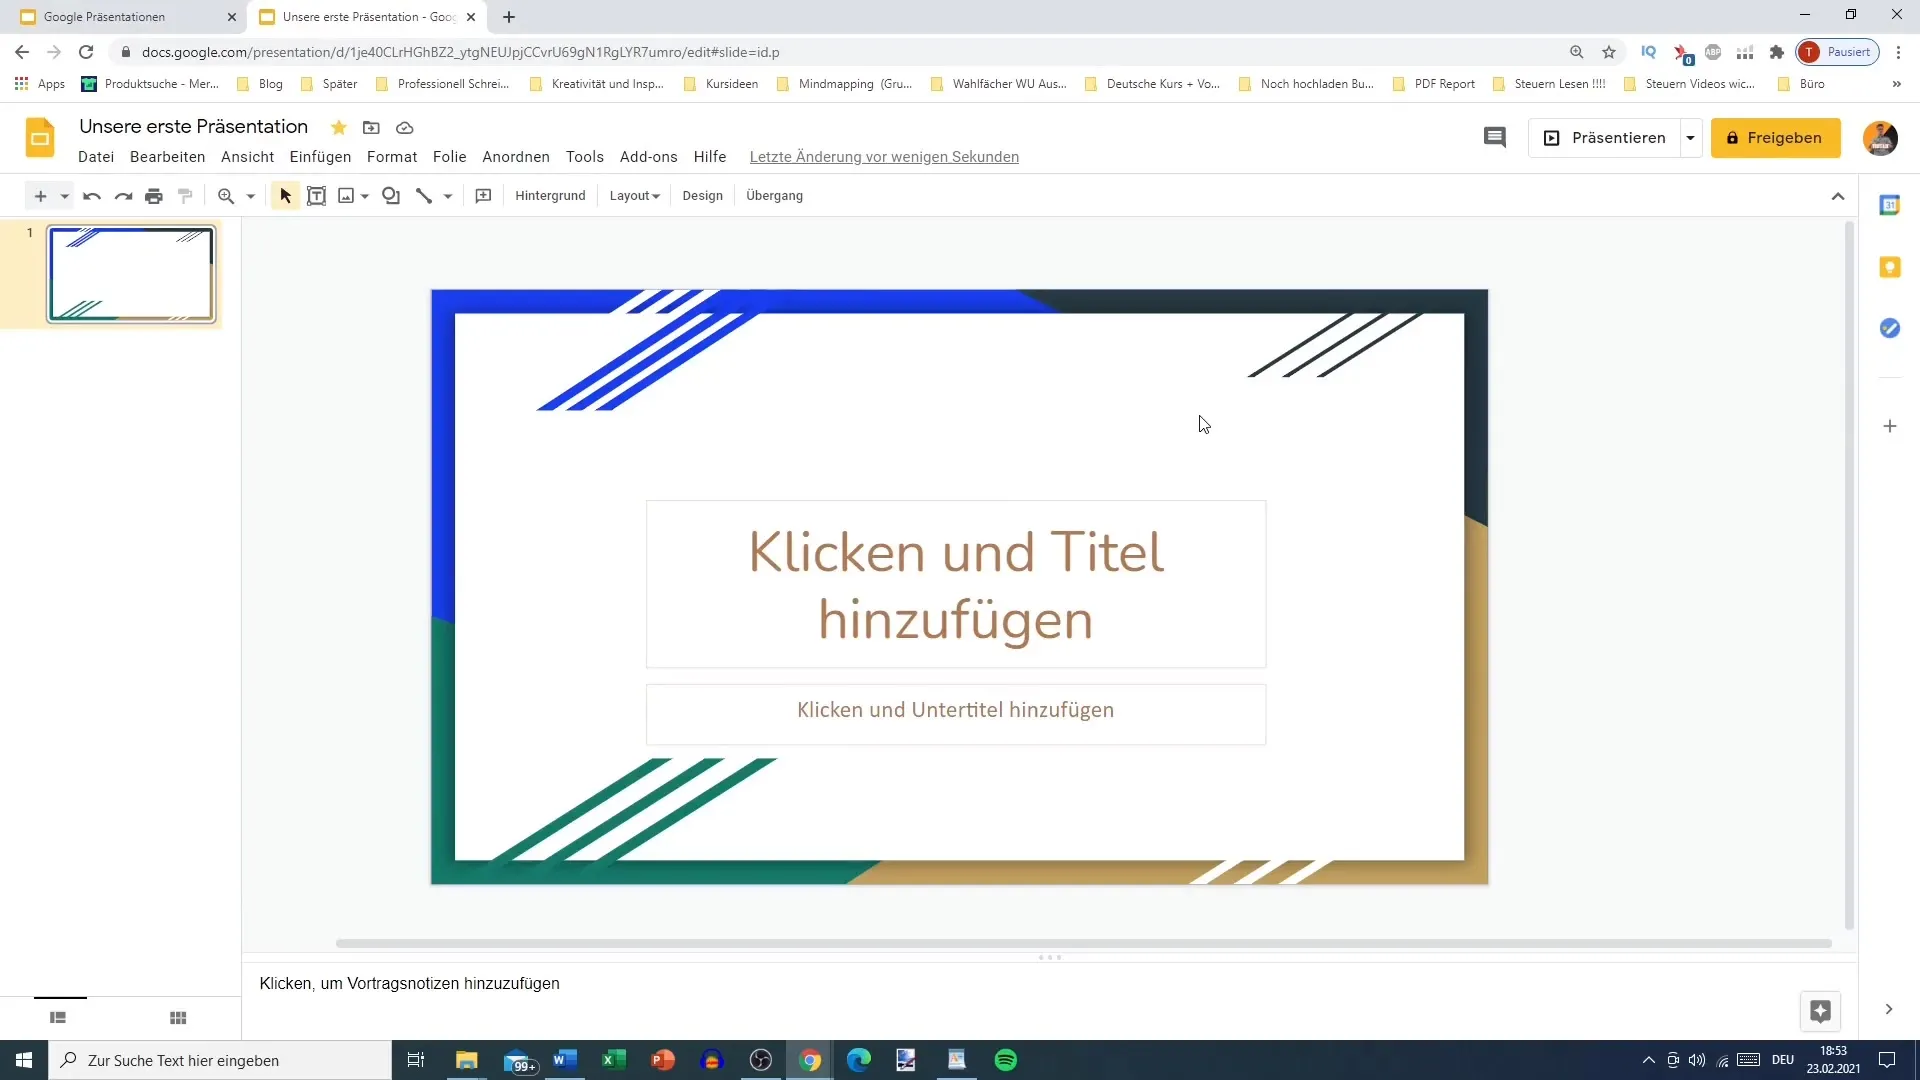The image size is (1920, 1080).
Task: Click the slide 1 thumbnail
Action: (x=131, y=273)
